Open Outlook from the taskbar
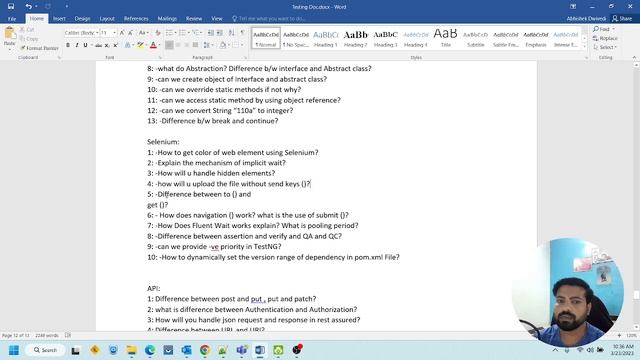 187,350
